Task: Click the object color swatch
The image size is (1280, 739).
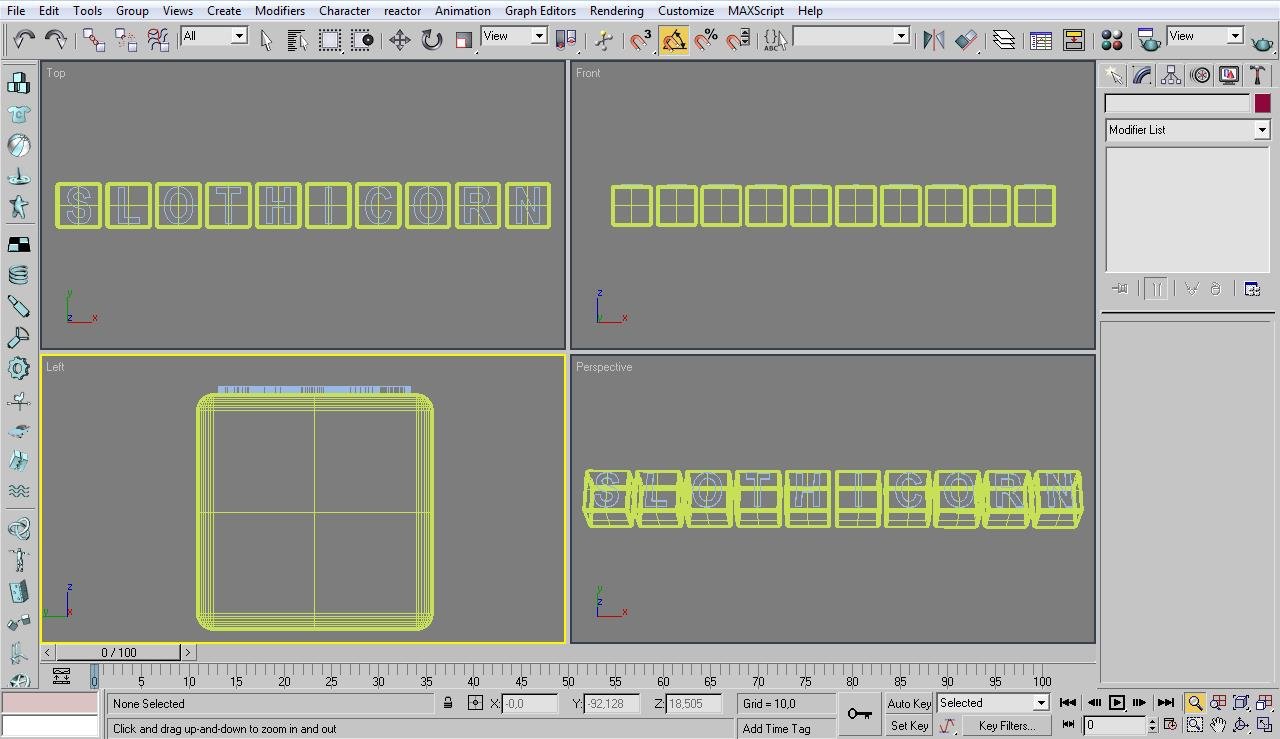Action: point(1262,103)
